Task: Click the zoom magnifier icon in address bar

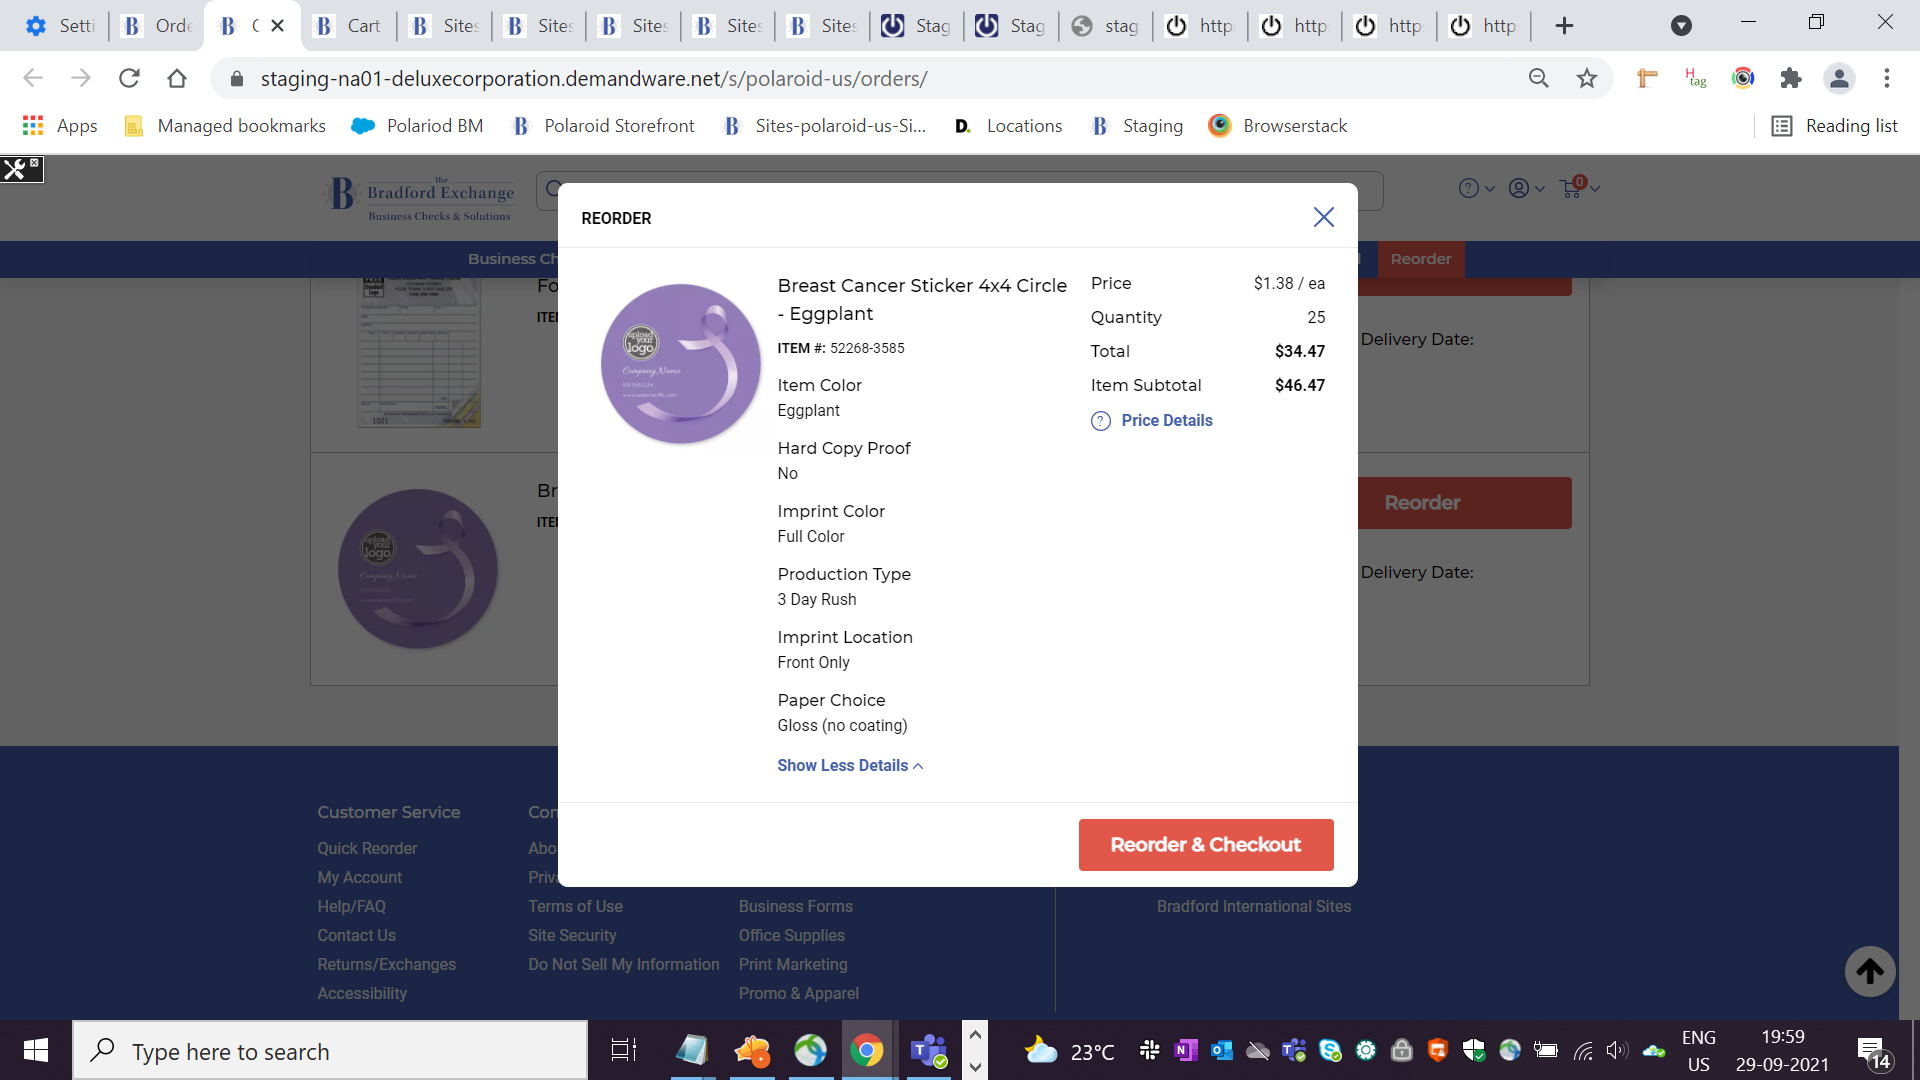Action: pyautogui.click(x=1539, y=78)
